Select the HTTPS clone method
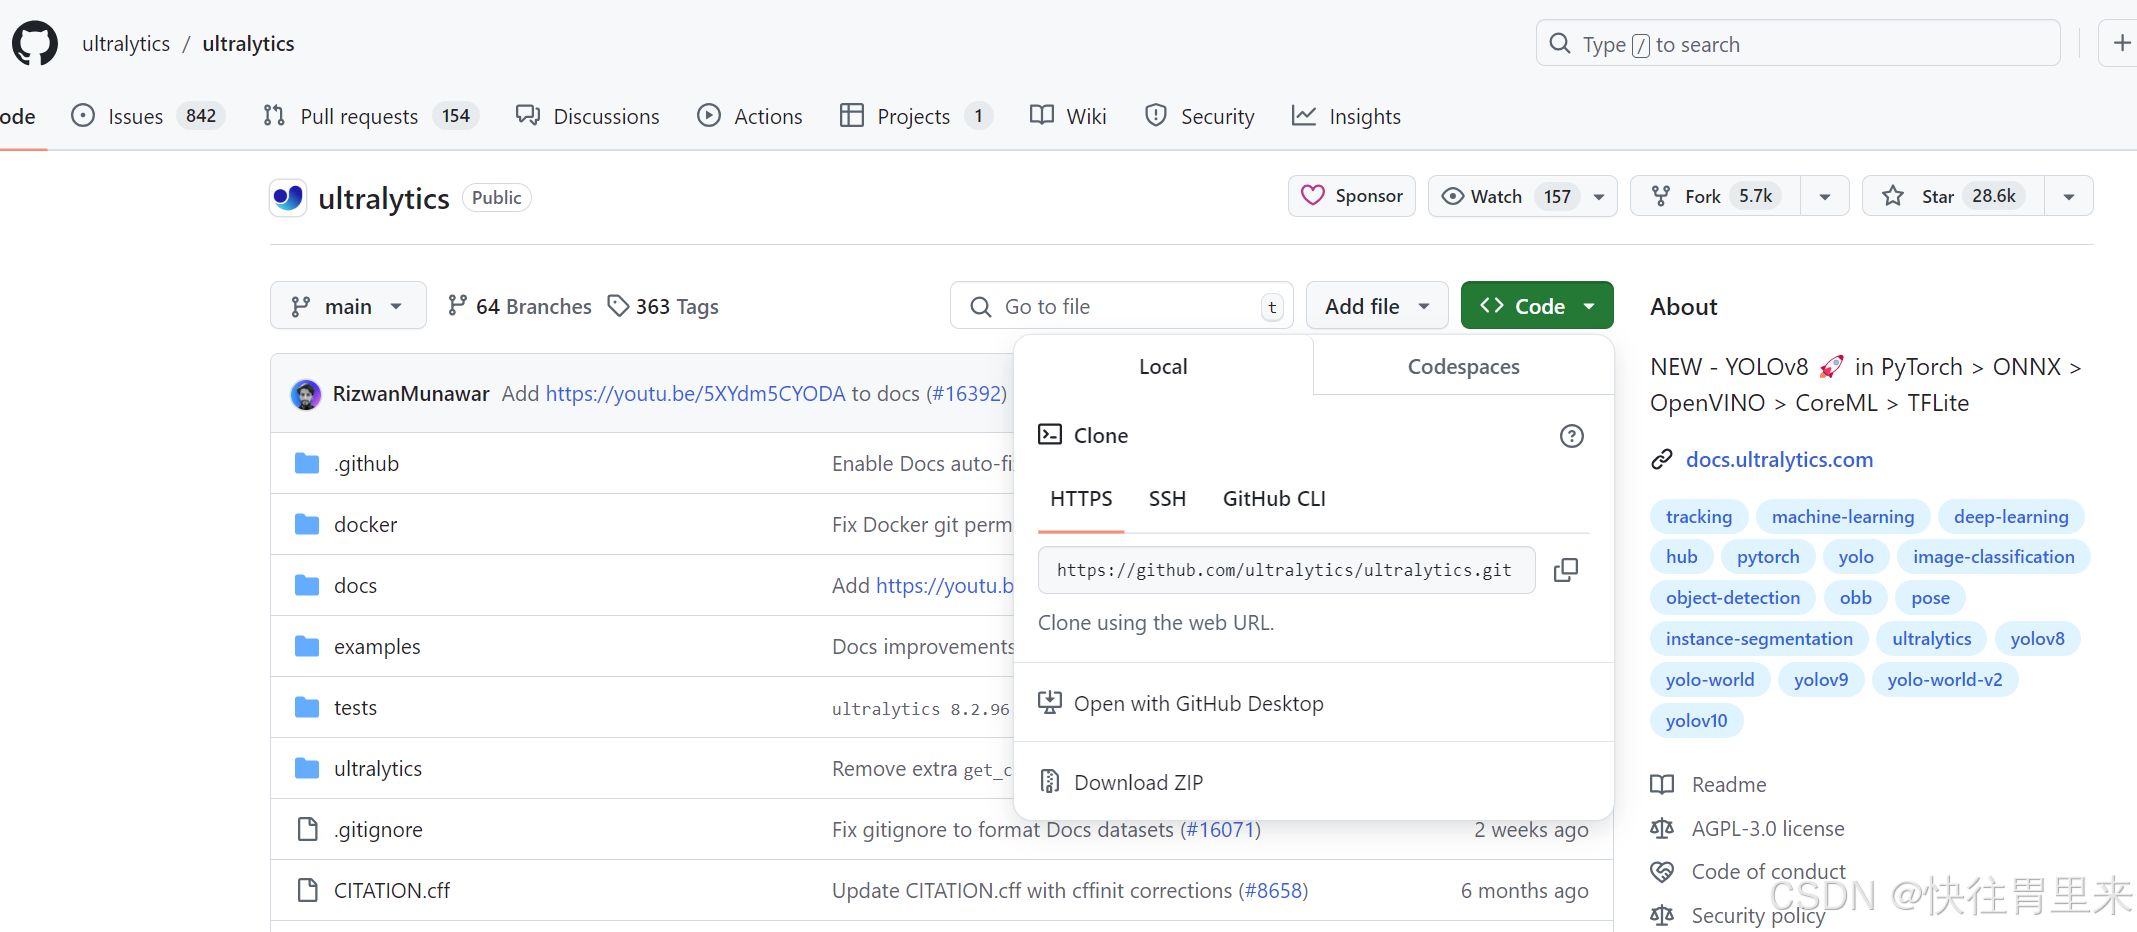 coord(1081,499)
